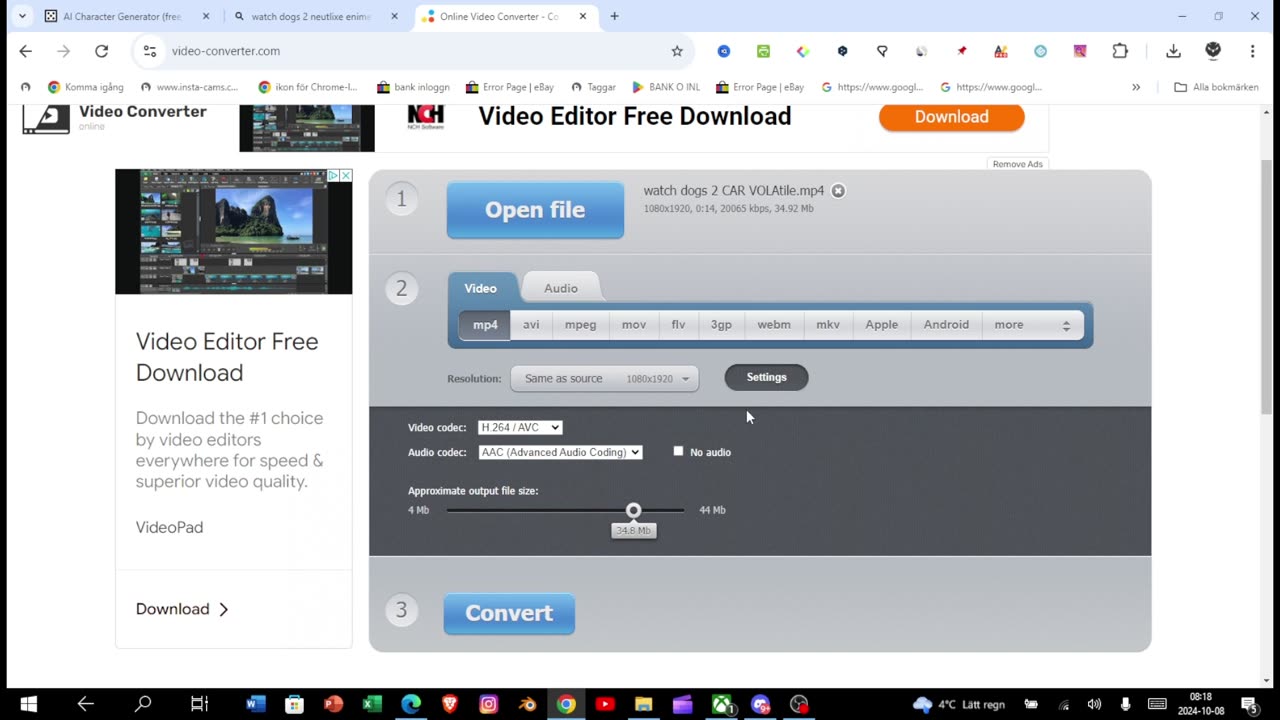Viewport: 1280px width, 720px height.
Task: Click Remove Ads link
Action: pyautogui.click(x=1018, y=164)
